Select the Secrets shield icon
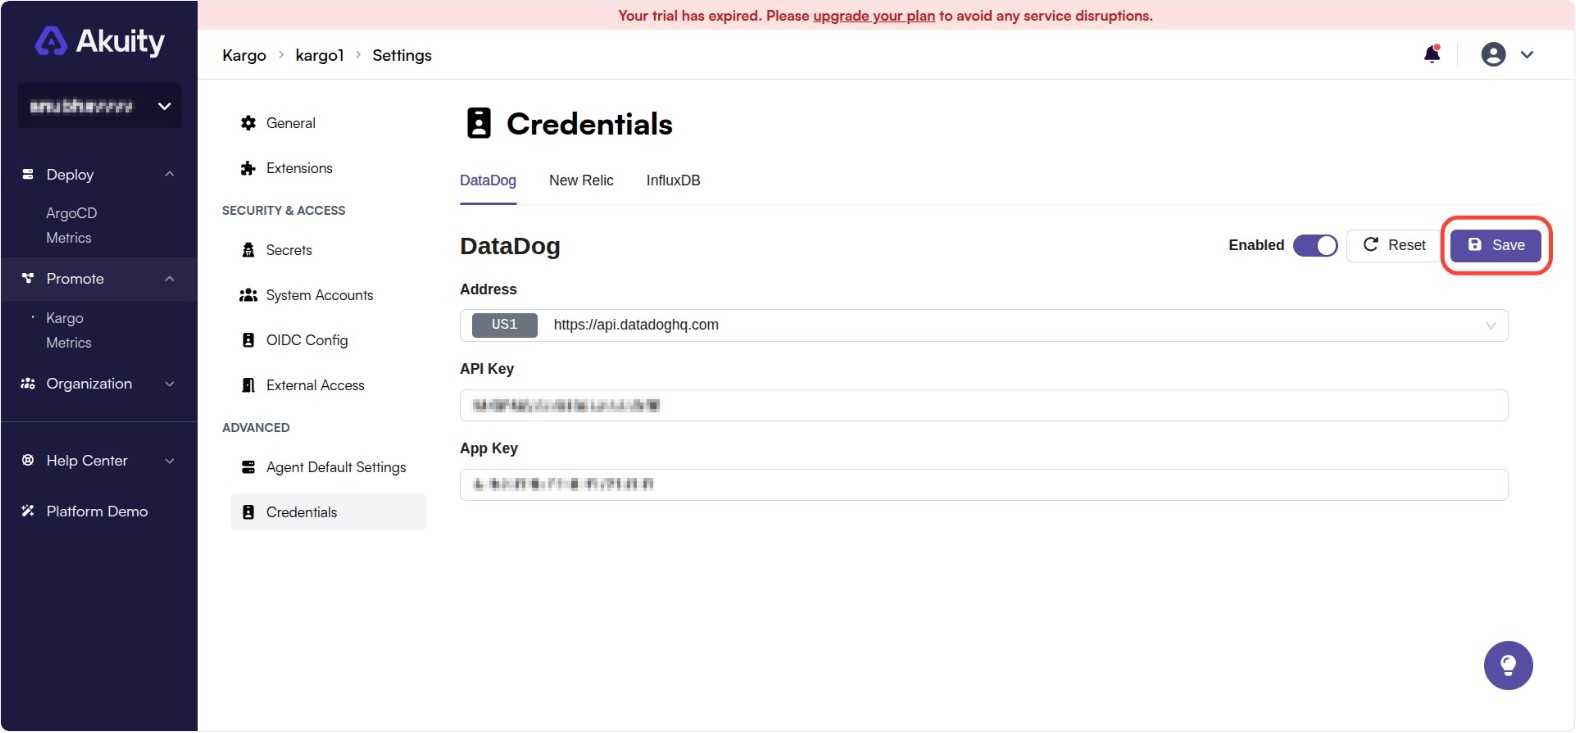1576x733 pixels. pos(248,250)
